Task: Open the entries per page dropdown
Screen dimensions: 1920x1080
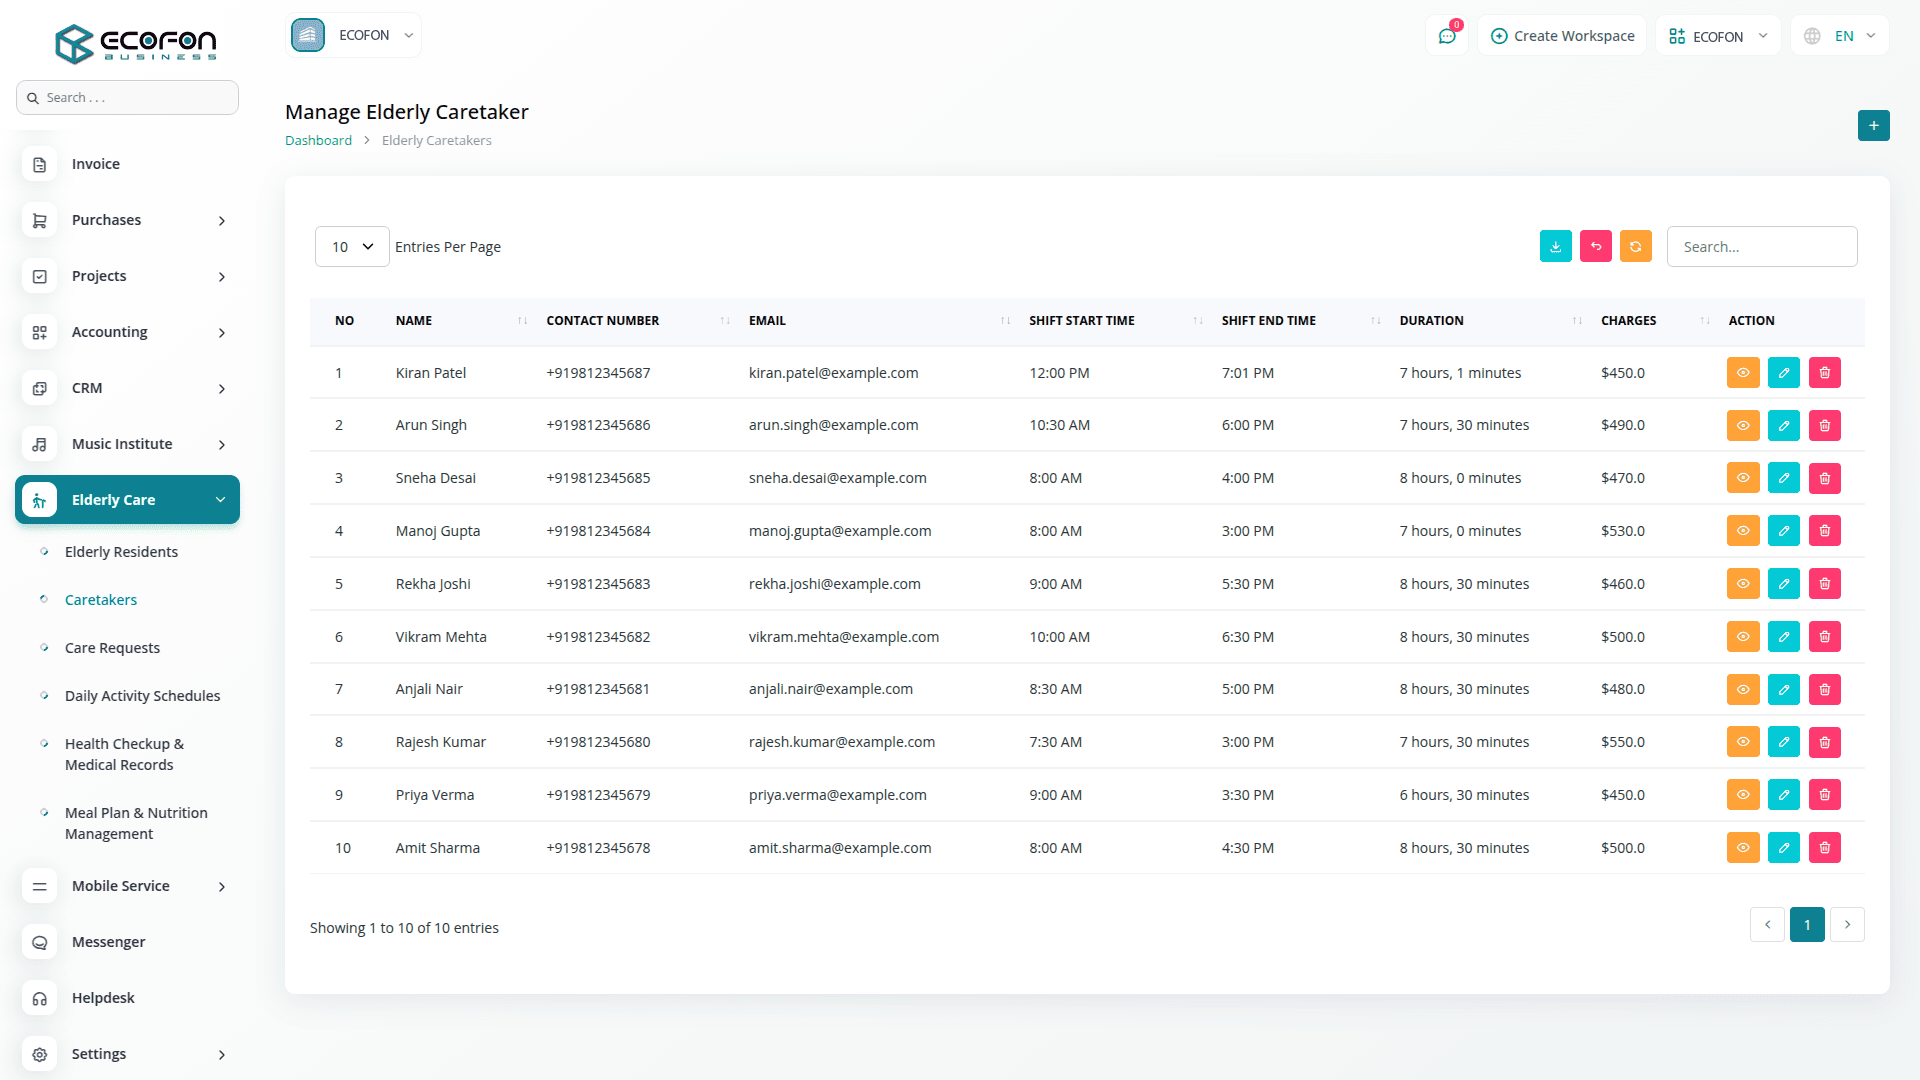Action: coord(352,247)
